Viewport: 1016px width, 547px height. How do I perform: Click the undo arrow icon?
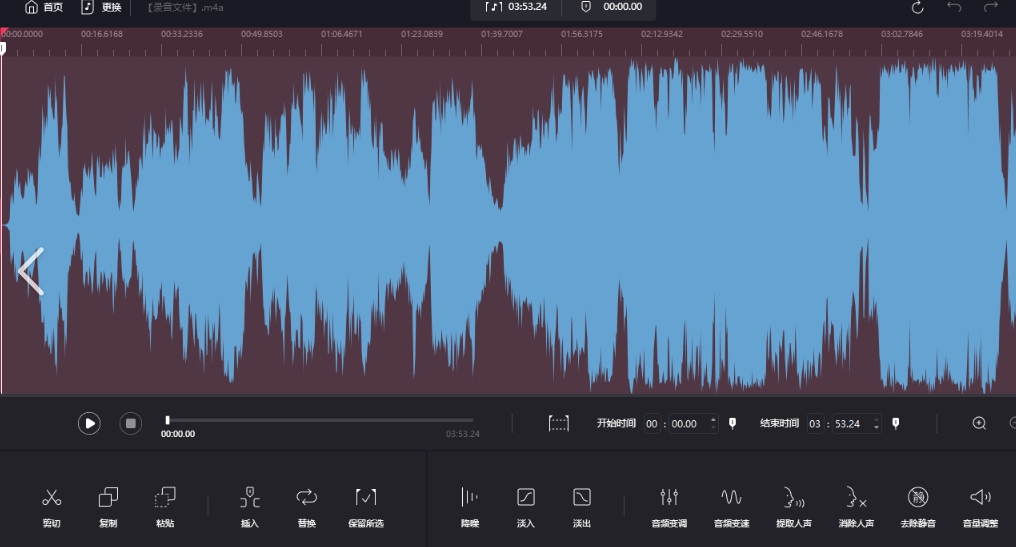[954, 7]
